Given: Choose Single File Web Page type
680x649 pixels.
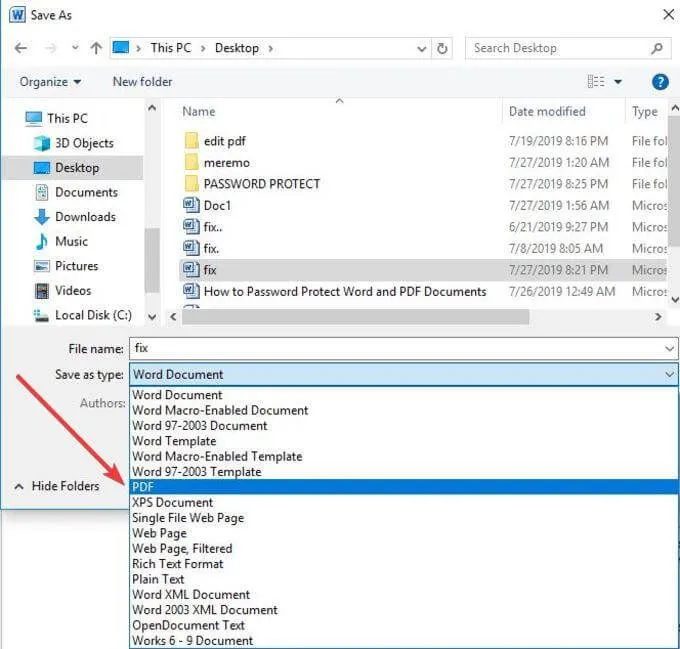Looking at the screenshot, I should click(x=403, y=518).
